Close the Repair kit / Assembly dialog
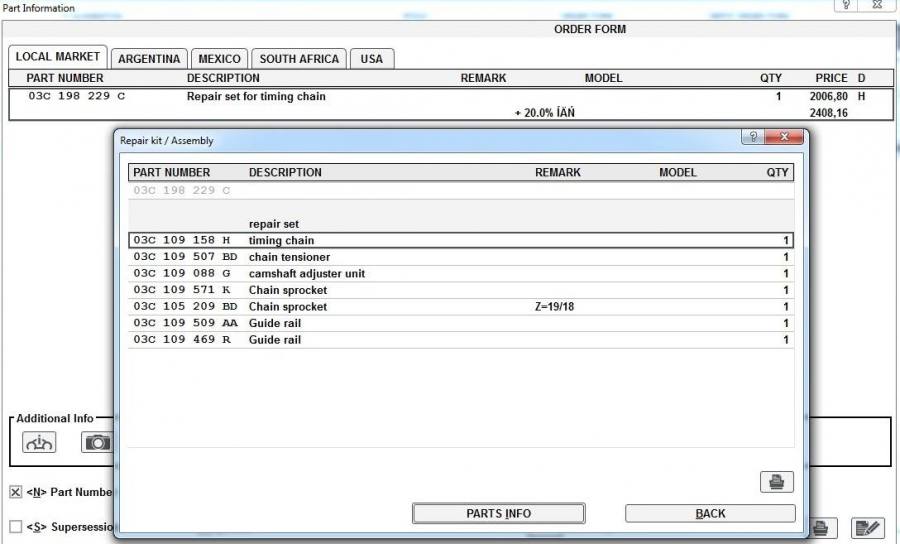Screen dimensions: 900x544 [787, 137]
